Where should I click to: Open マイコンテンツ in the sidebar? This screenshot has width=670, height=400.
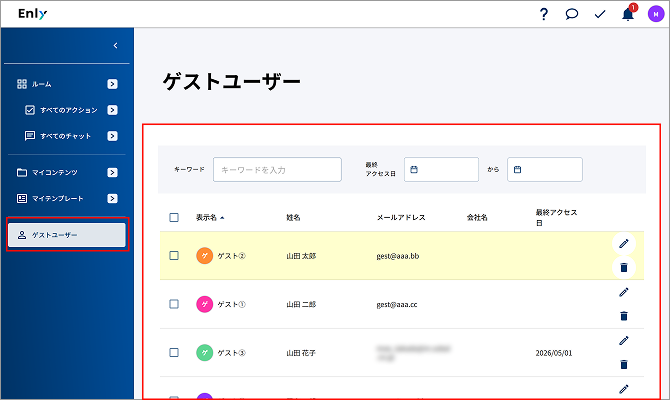click(x=55, y=173)
